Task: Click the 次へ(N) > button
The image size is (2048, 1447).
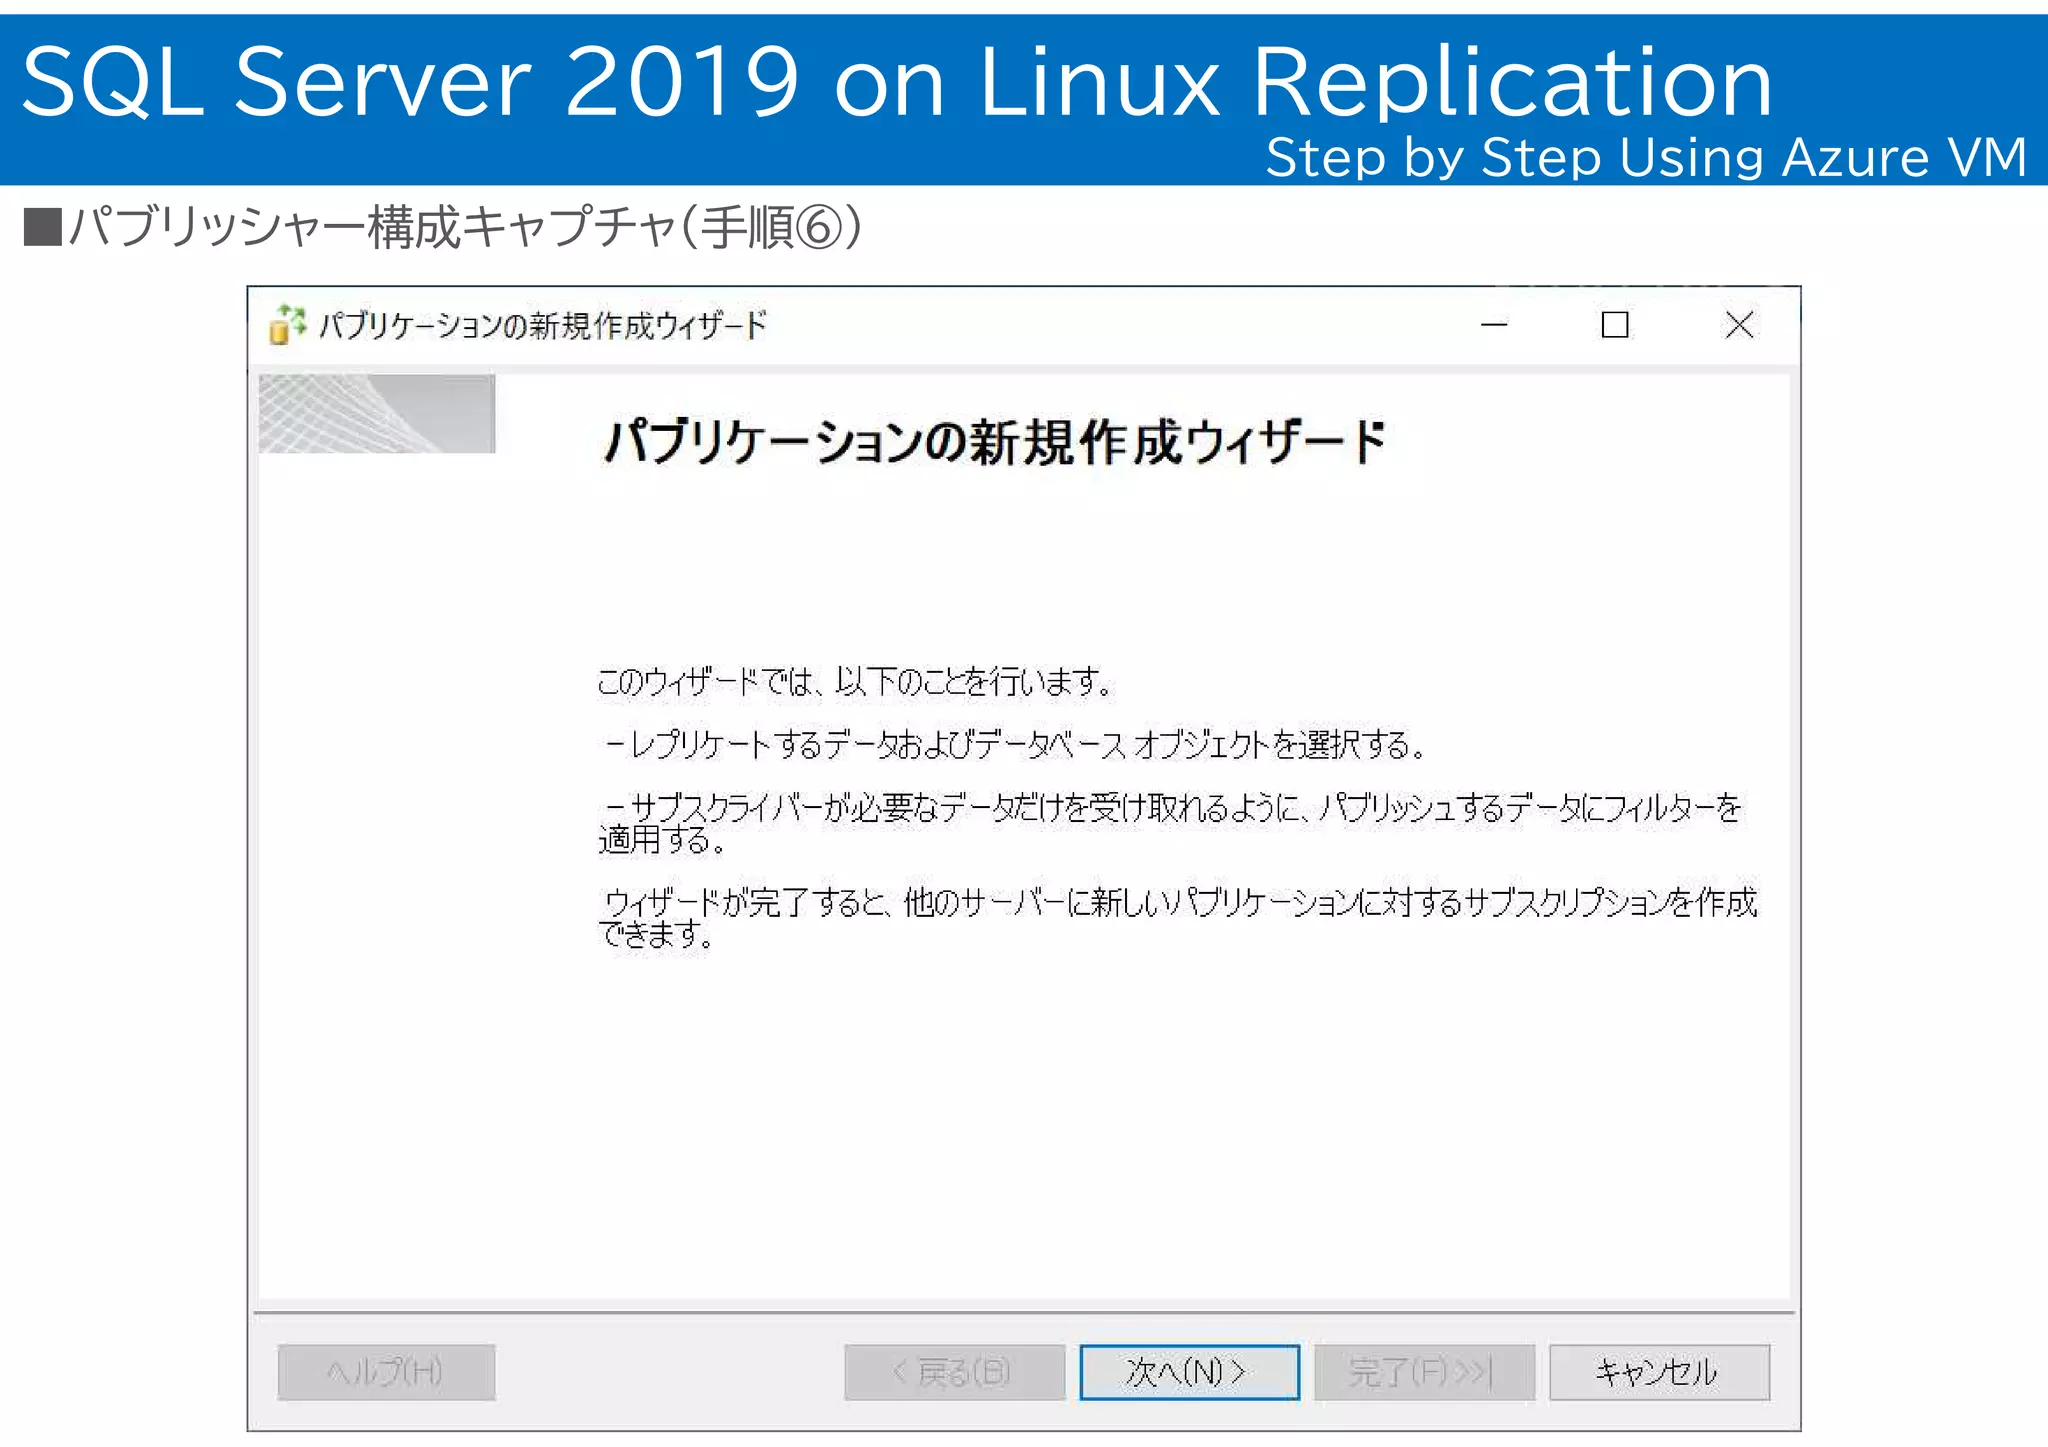Action: [x=1189, y=1372]
